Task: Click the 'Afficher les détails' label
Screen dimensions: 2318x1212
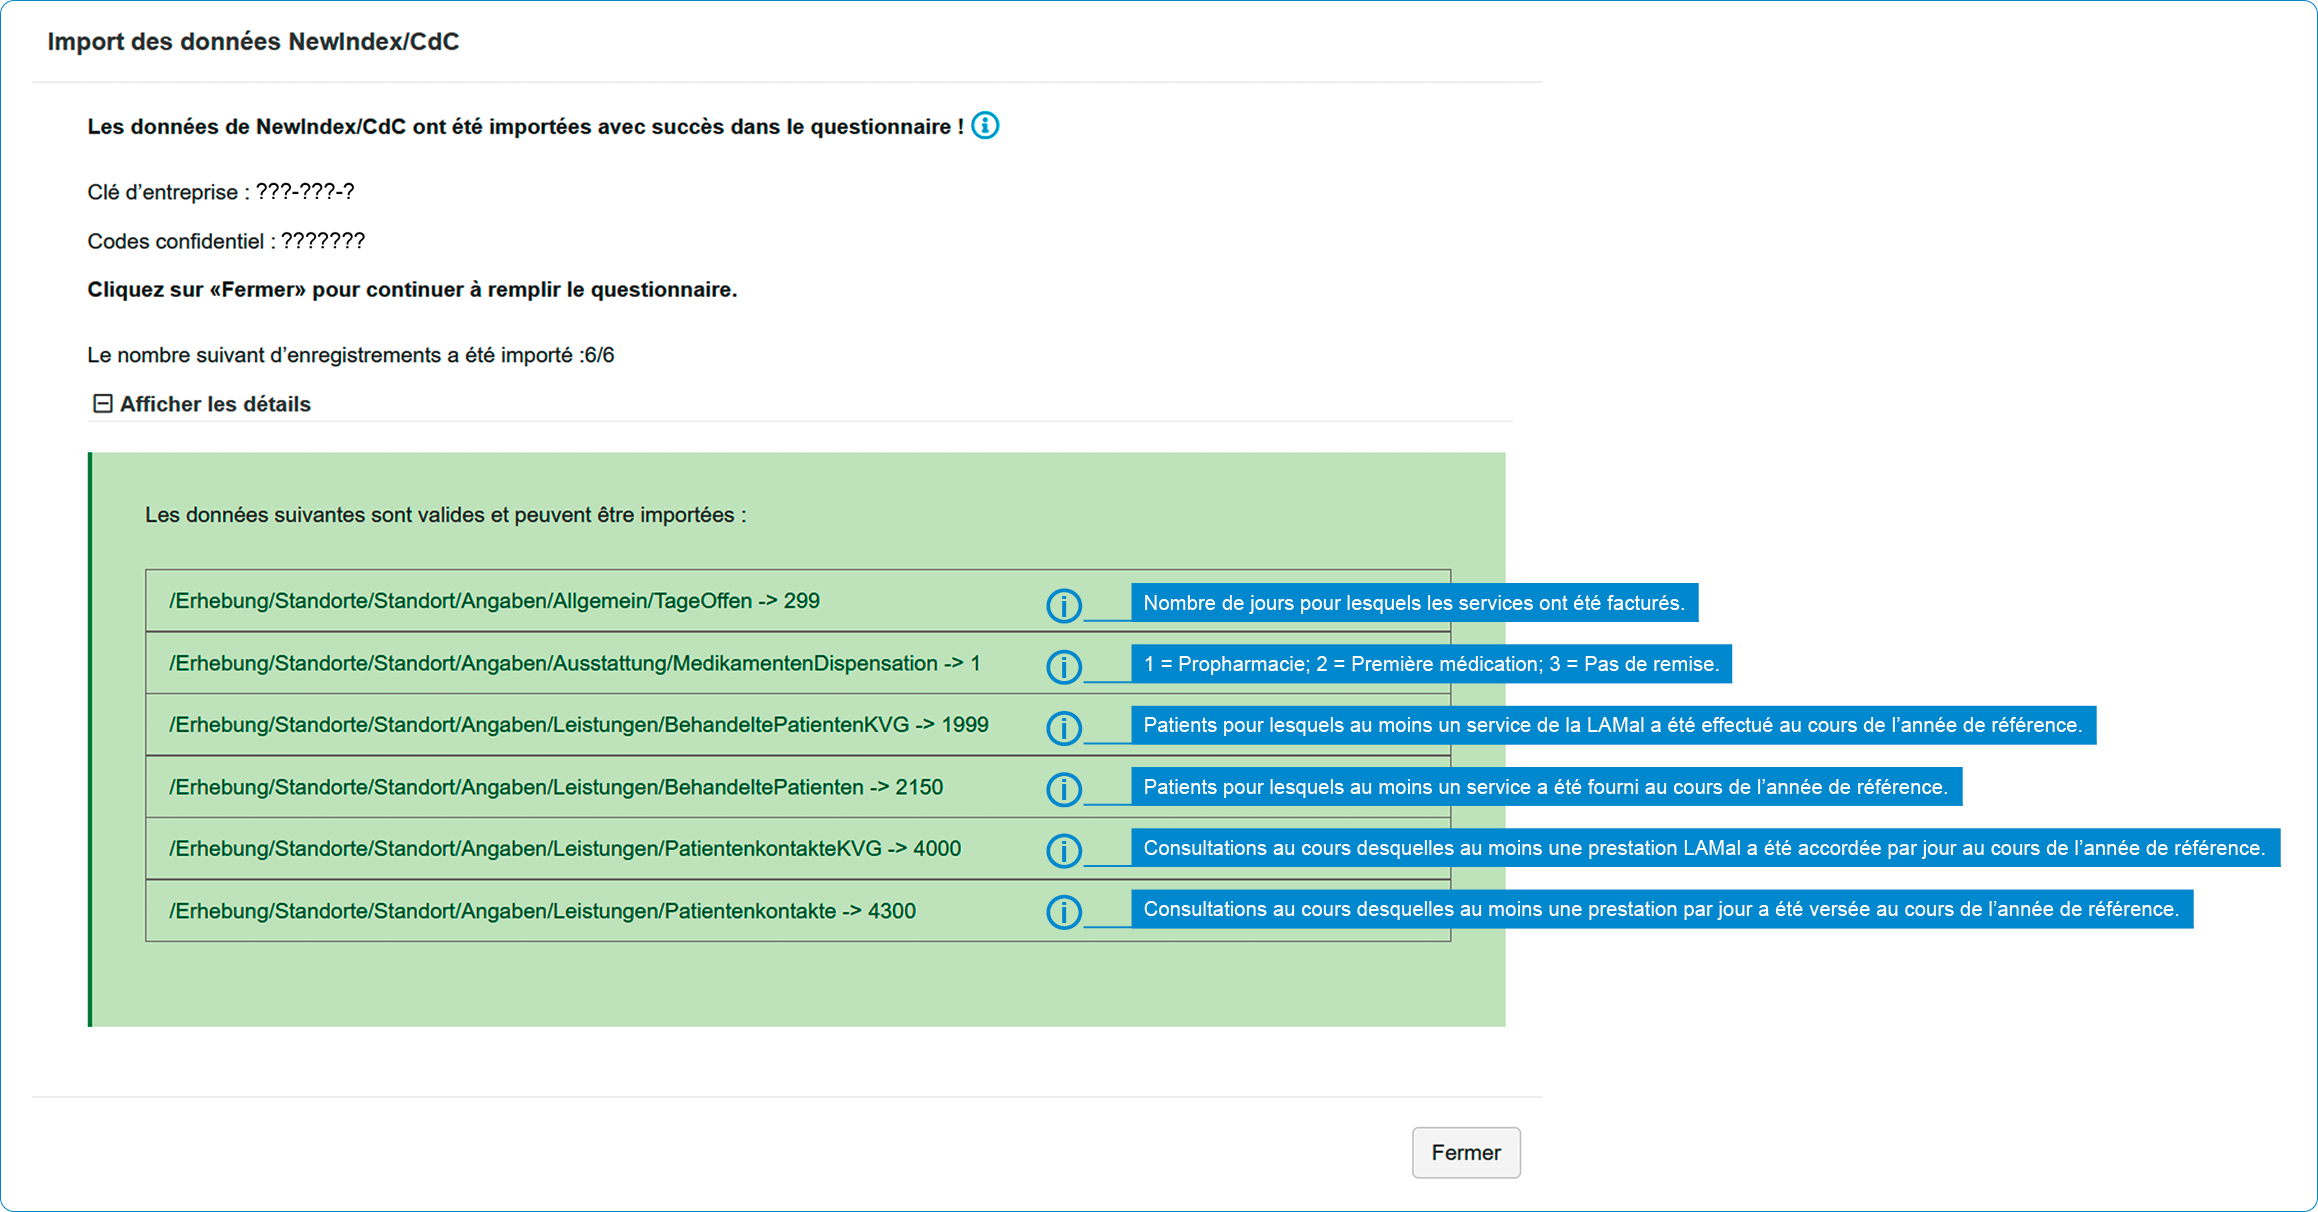Action: point(215,404)
